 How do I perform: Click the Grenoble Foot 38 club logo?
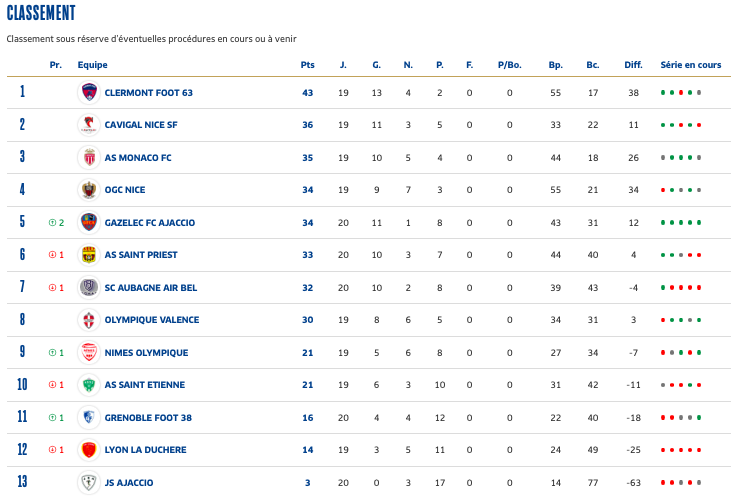(x=88, y=417)
